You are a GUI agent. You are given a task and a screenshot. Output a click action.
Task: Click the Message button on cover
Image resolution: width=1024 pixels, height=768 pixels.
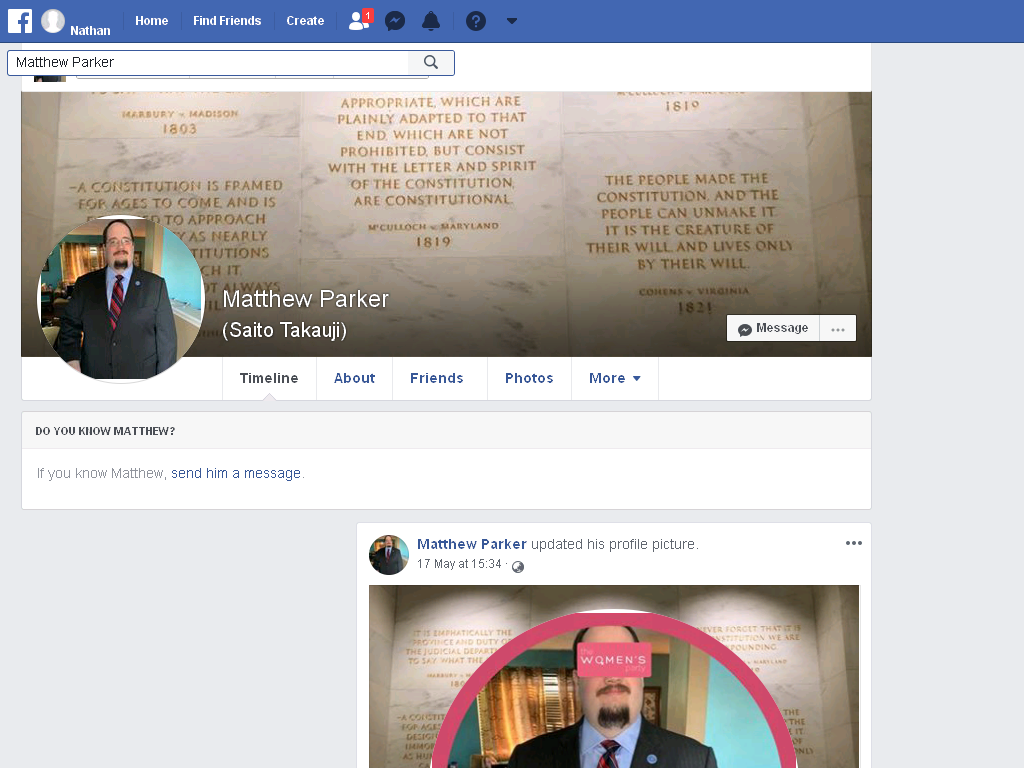773,328
